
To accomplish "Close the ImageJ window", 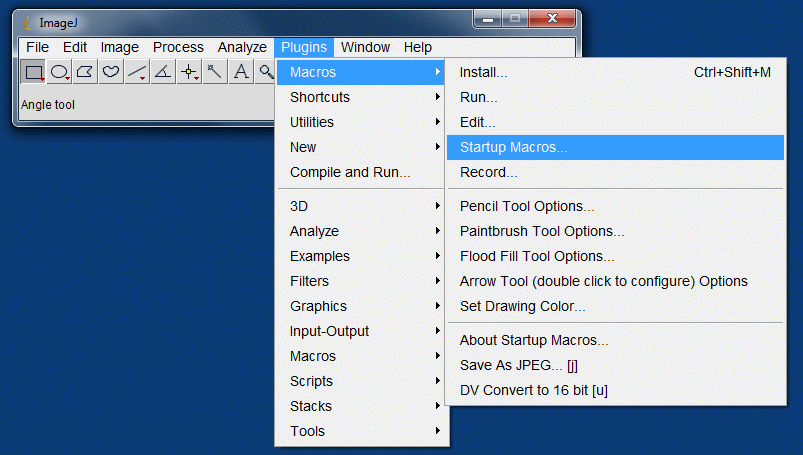I will point(552,19).
